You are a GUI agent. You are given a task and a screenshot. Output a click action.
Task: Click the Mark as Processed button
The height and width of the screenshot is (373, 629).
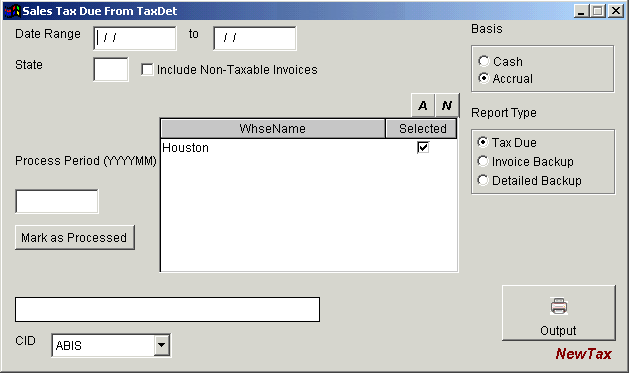[x=75, y=237]
